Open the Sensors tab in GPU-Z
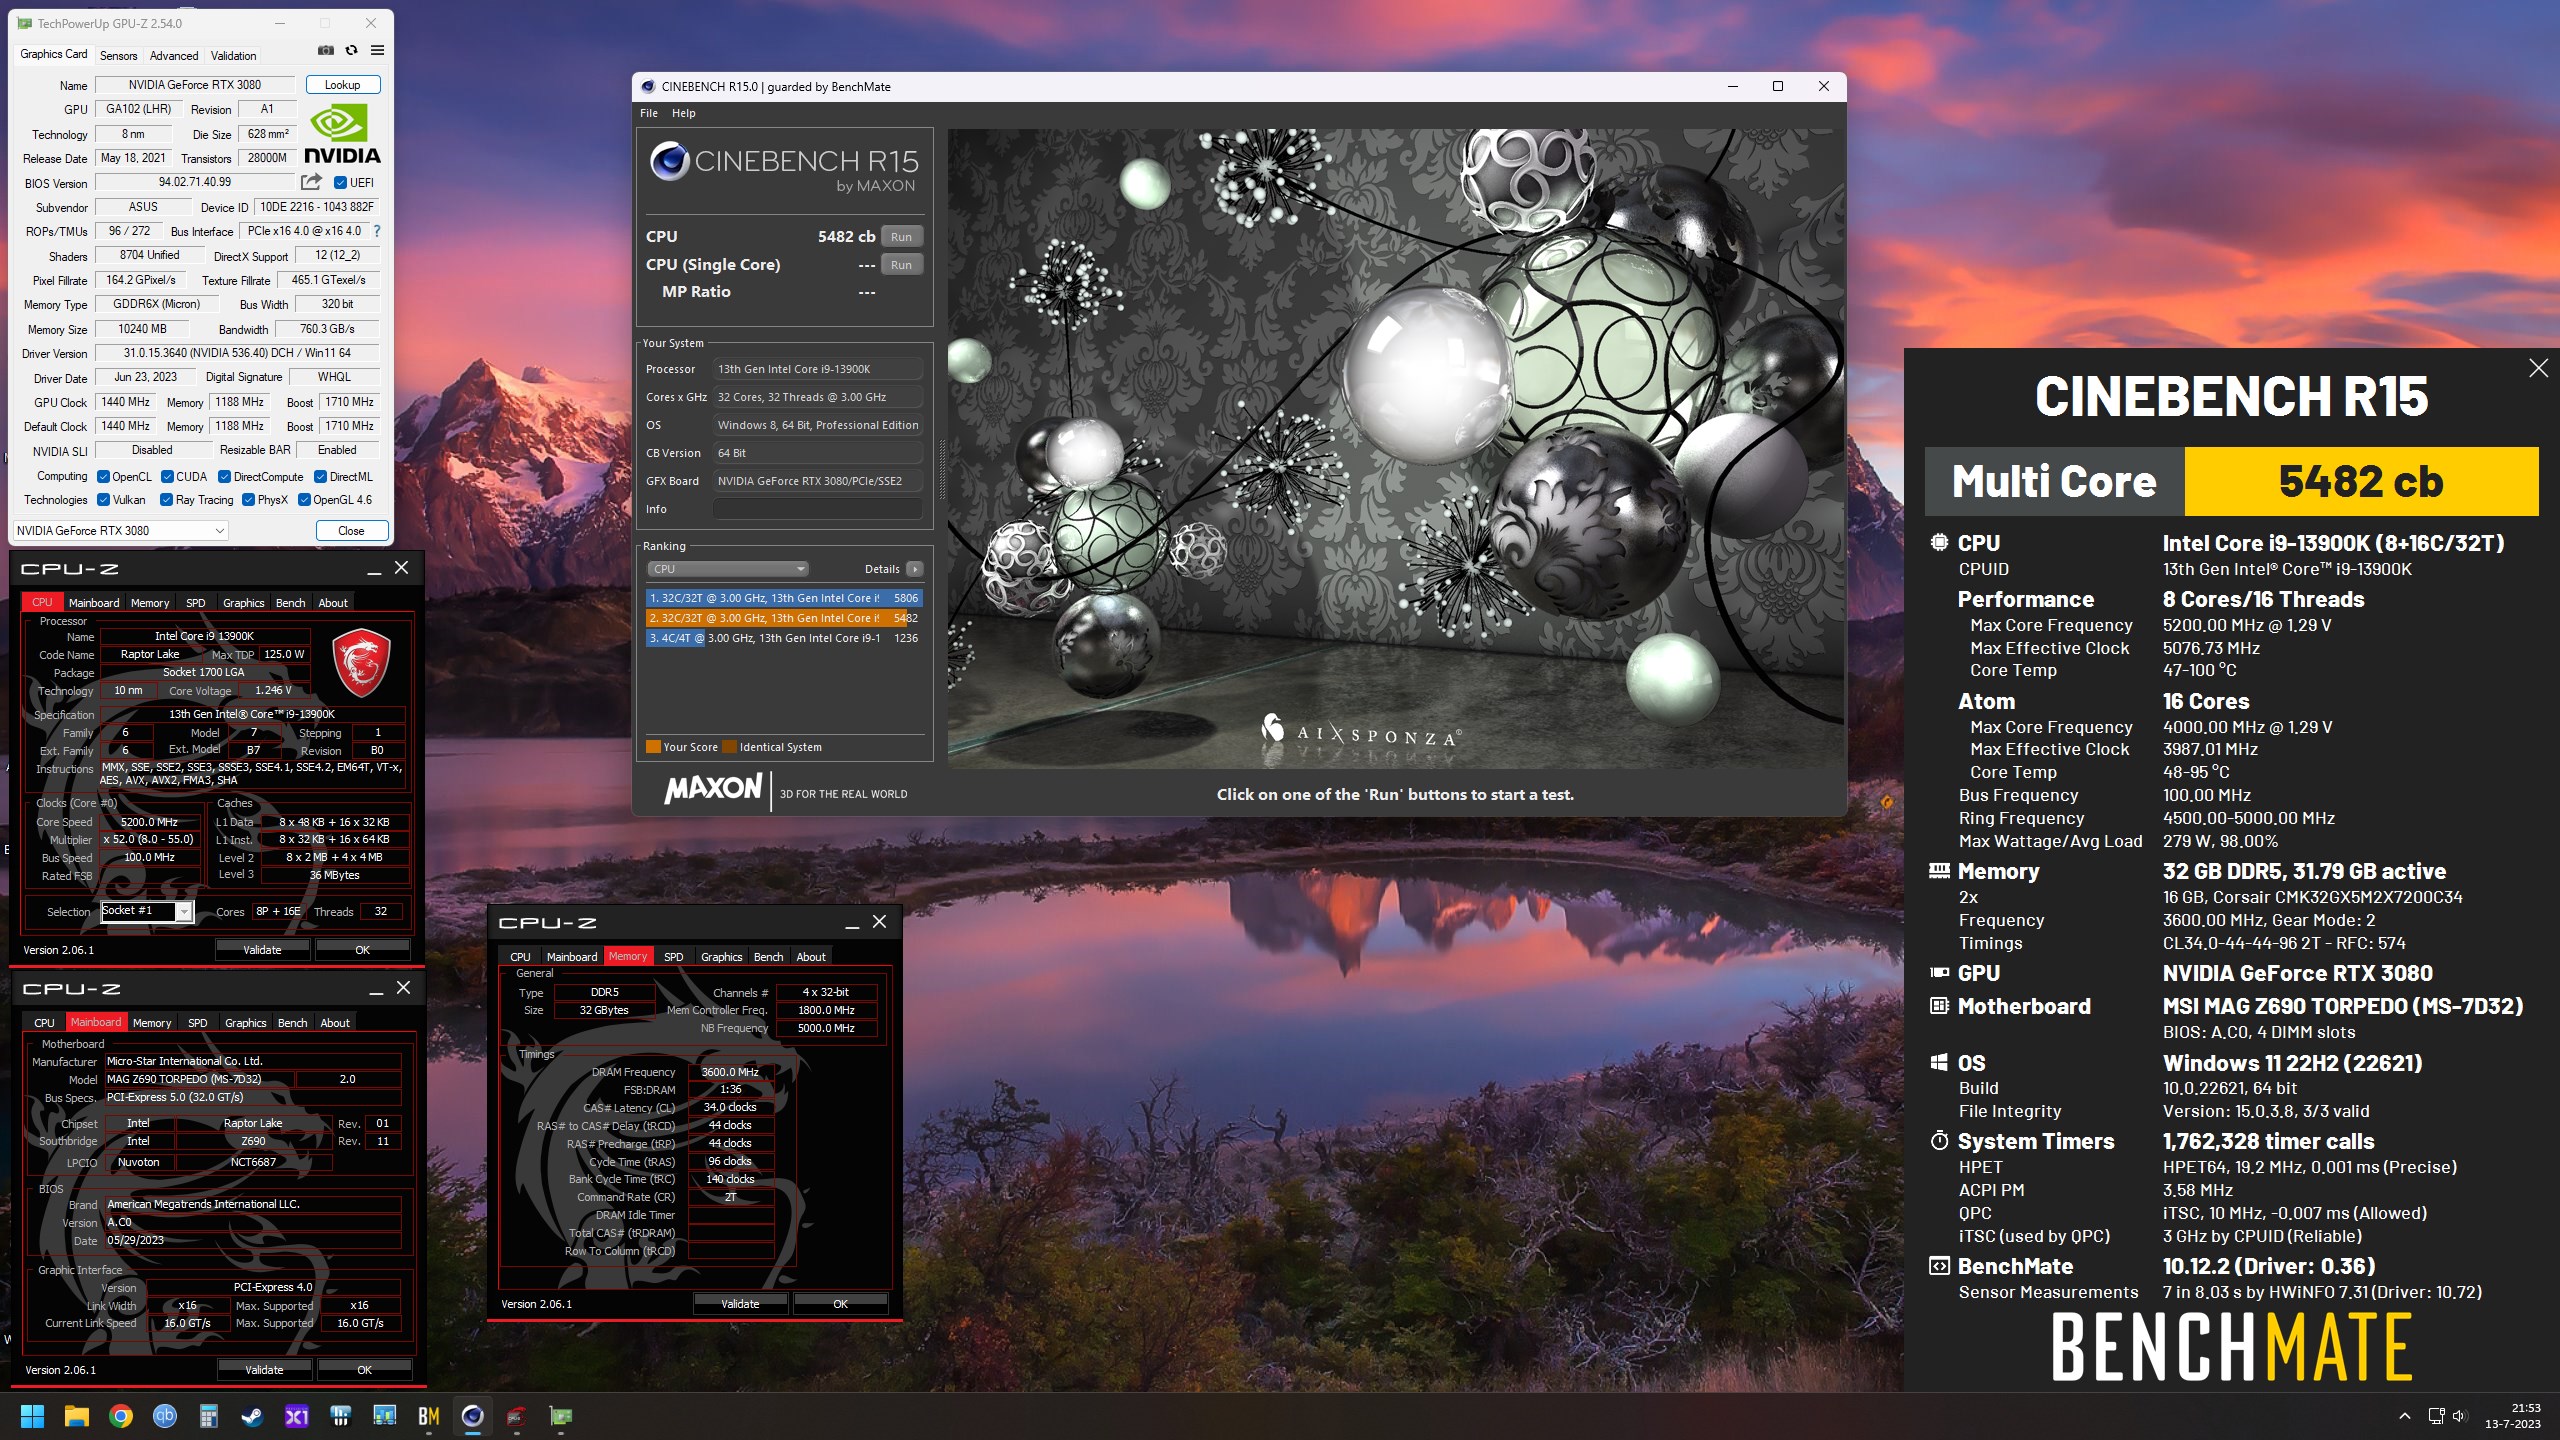 118,56
